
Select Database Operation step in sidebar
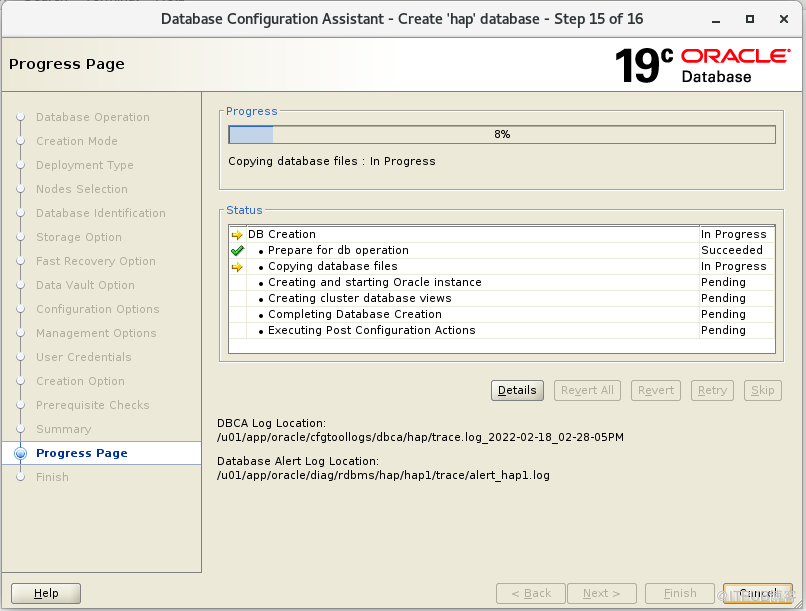[x=93, y=117]
